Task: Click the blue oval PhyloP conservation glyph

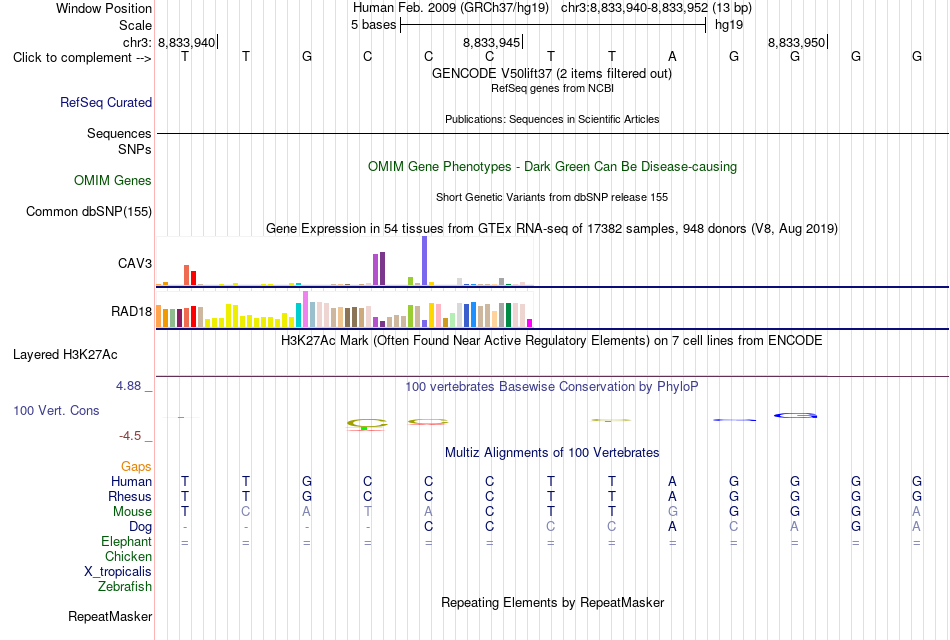Action: pyautogui.click(x=796, y=415)
